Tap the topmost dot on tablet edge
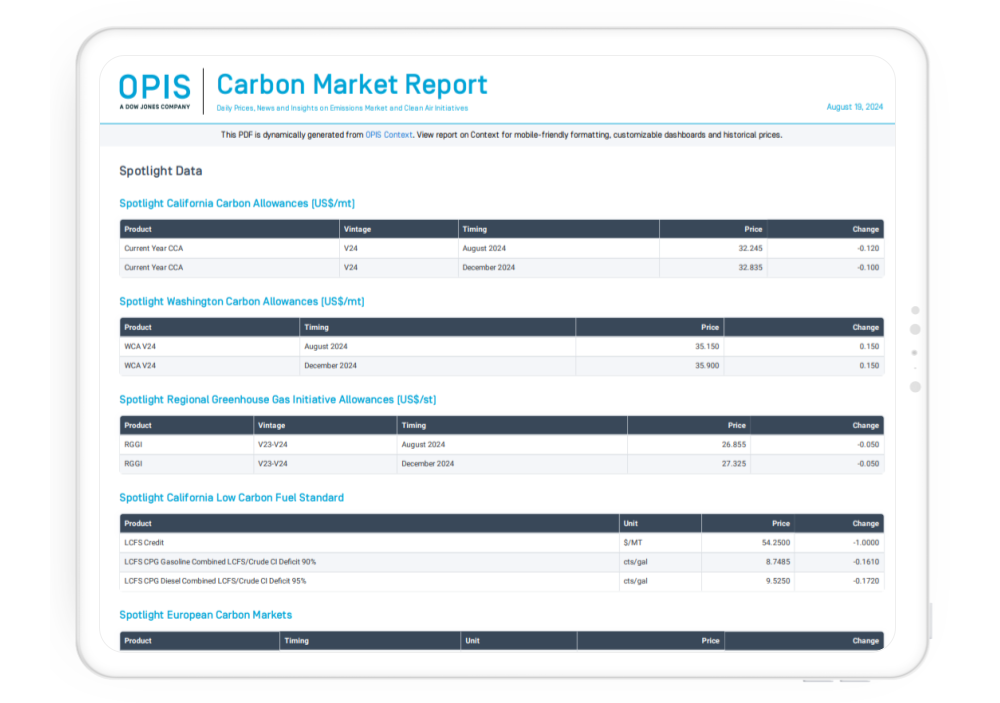The height and width of the screenshot is (703, 1000). coord(915,311)
